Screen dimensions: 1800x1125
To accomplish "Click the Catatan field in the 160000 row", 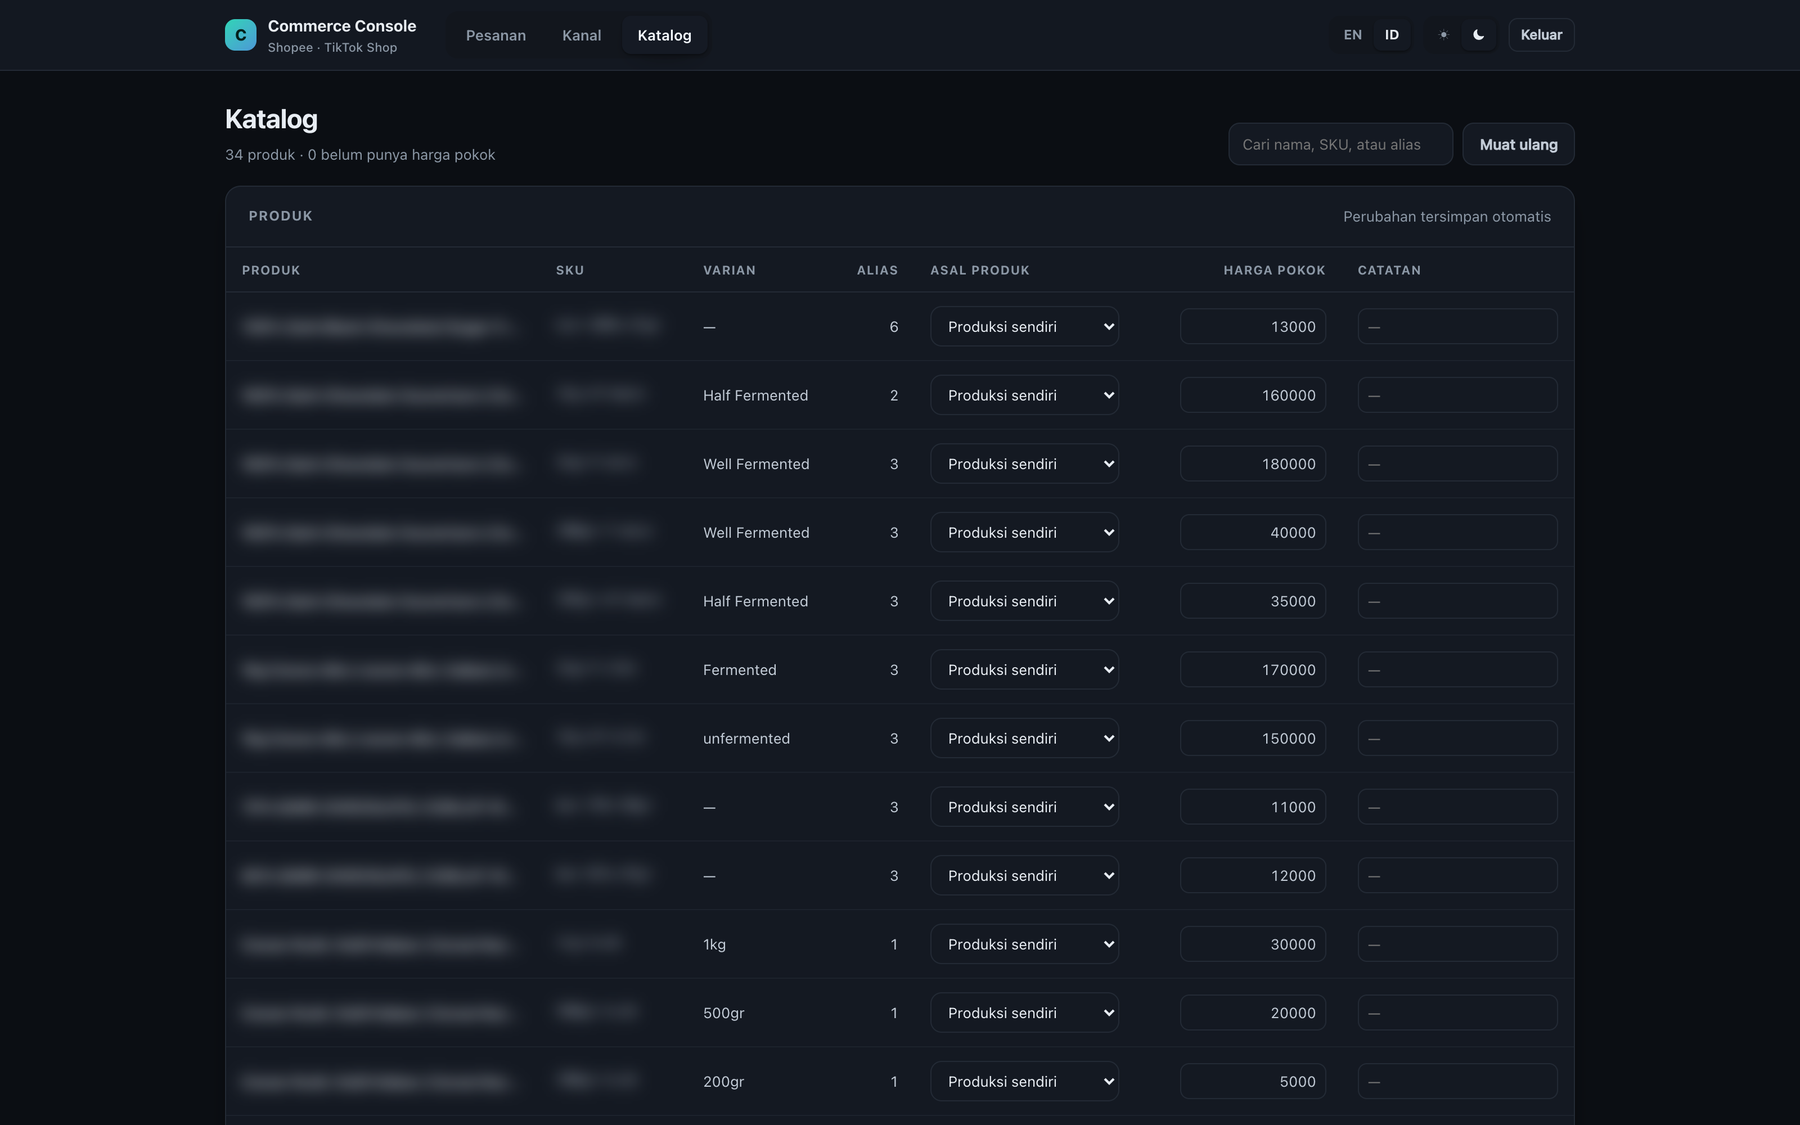I will coord(1457,395).
